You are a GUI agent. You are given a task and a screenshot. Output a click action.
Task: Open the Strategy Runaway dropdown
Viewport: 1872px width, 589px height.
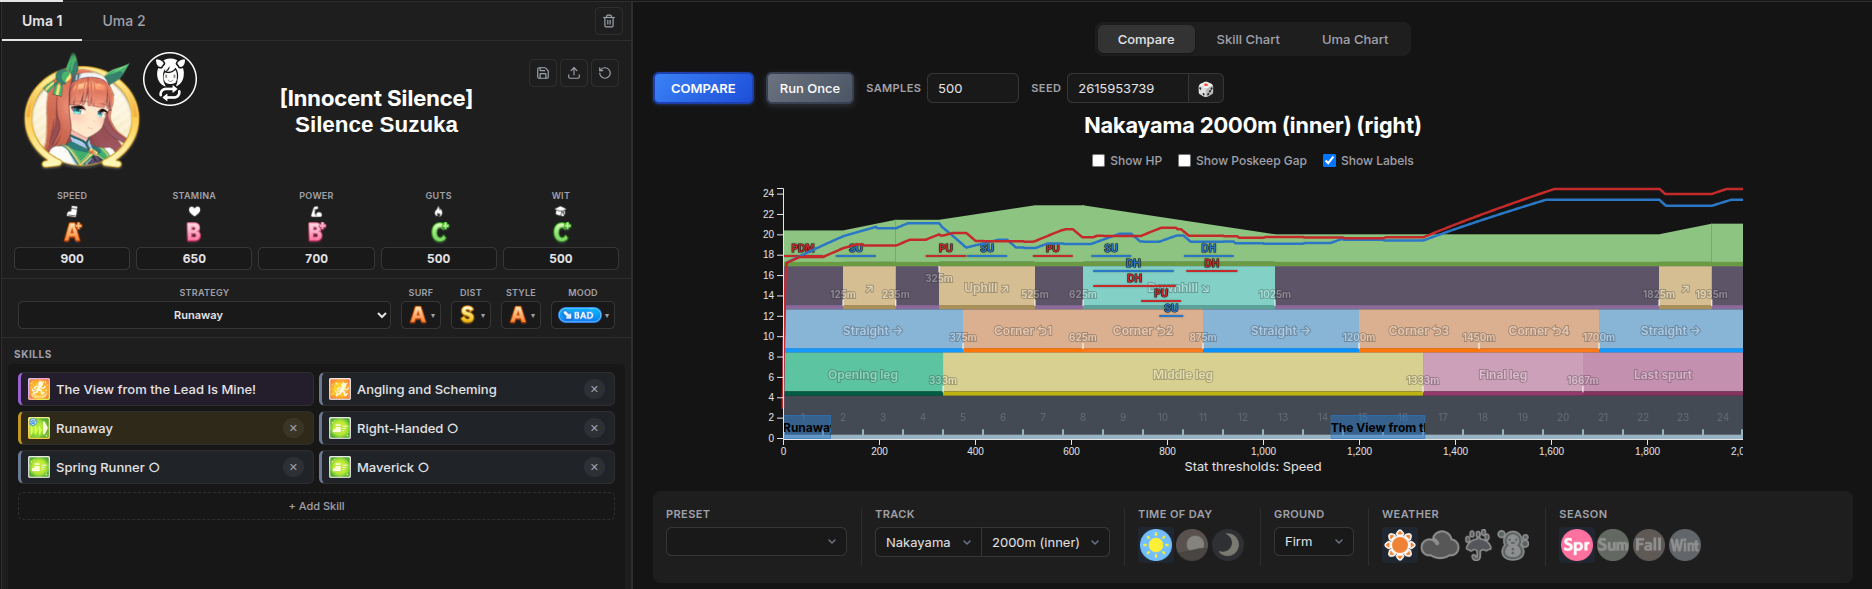pos(204,315)
